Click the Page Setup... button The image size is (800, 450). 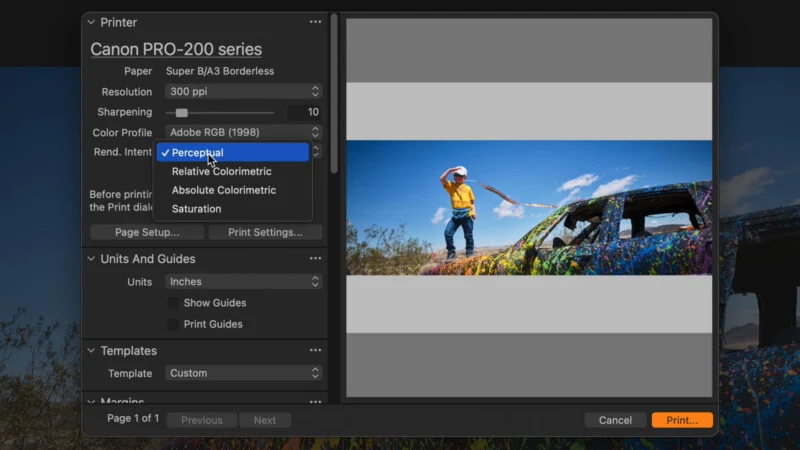147,232
